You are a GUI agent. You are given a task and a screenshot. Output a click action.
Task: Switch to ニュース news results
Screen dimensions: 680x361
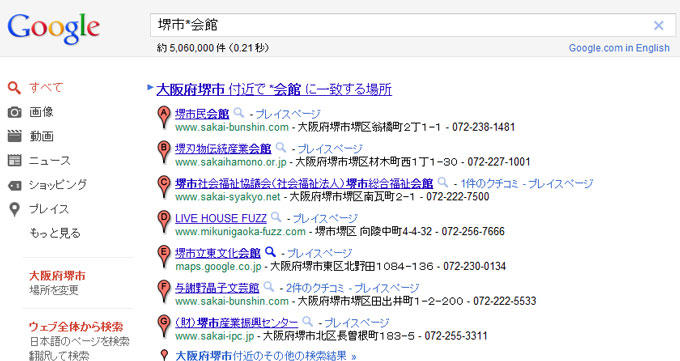click(x=49, y=161)
